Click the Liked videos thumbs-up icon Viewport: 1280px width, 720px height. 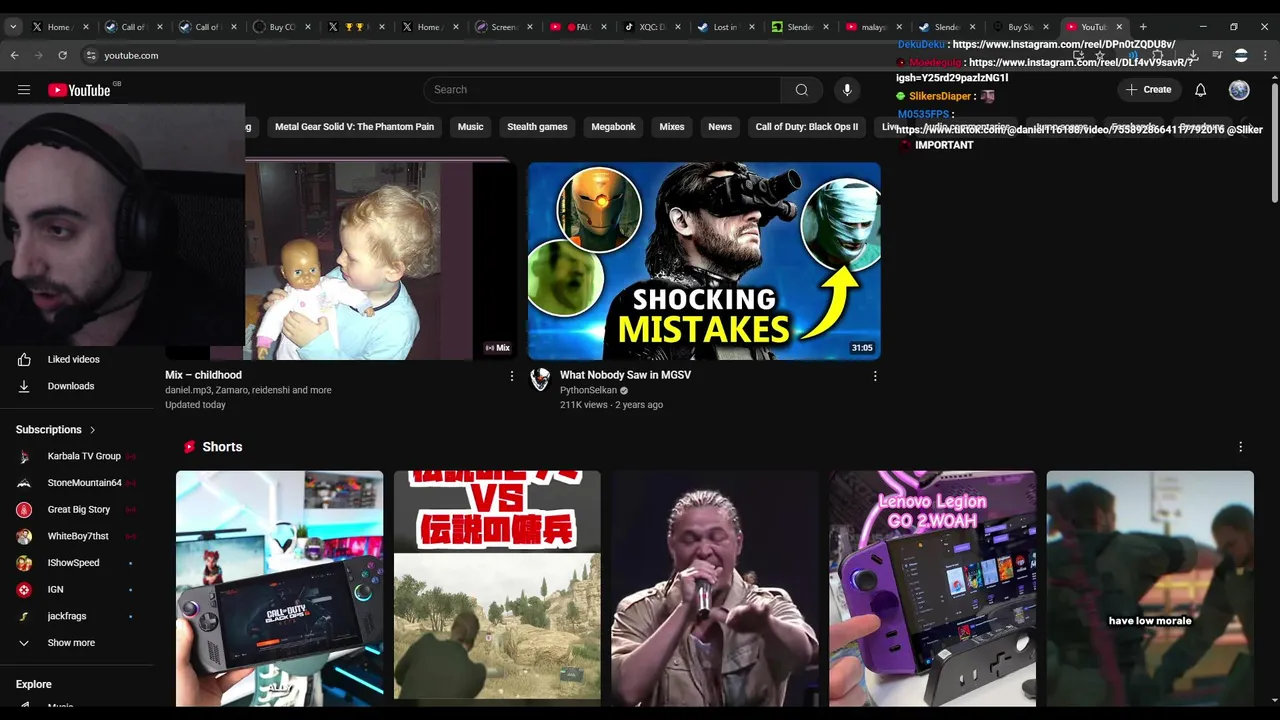[24, 360]
